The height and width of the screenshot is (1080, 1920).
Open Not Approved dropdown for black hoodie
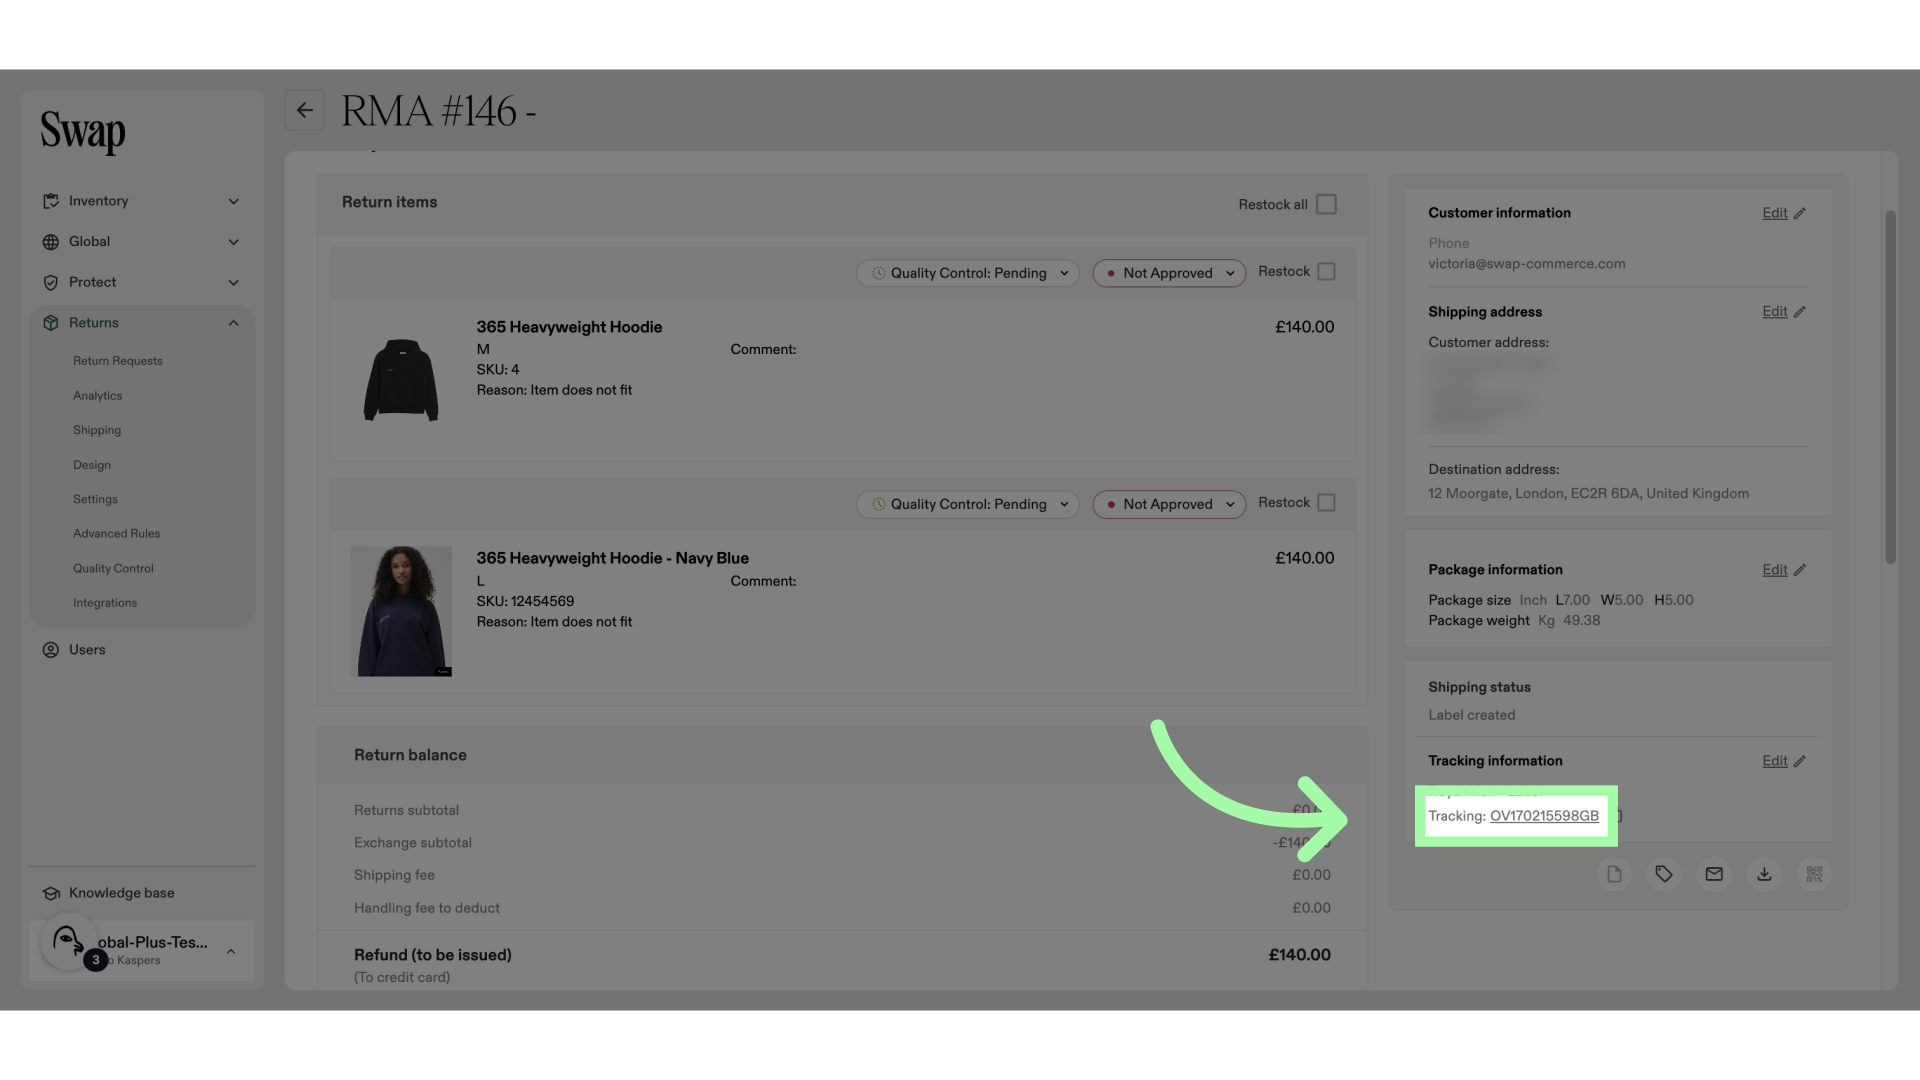click(x=1169, y=273)
